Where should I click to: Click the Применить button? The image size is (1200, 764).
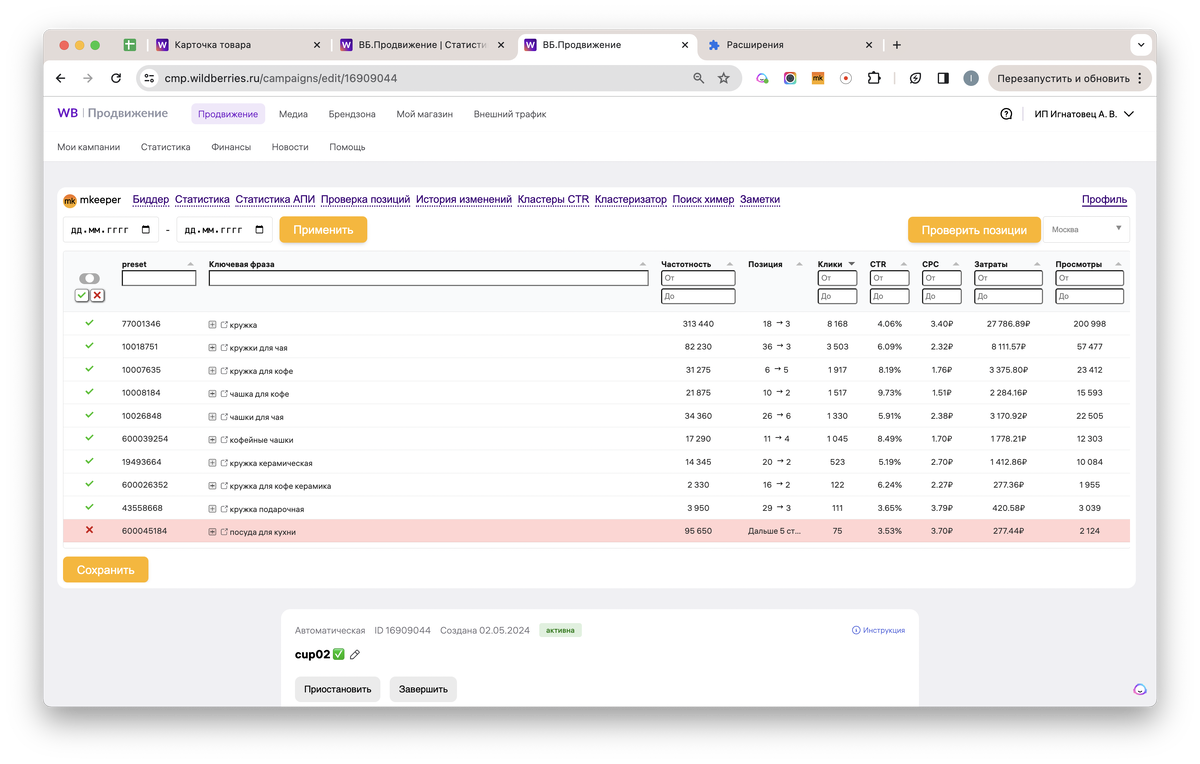(323, 229)
